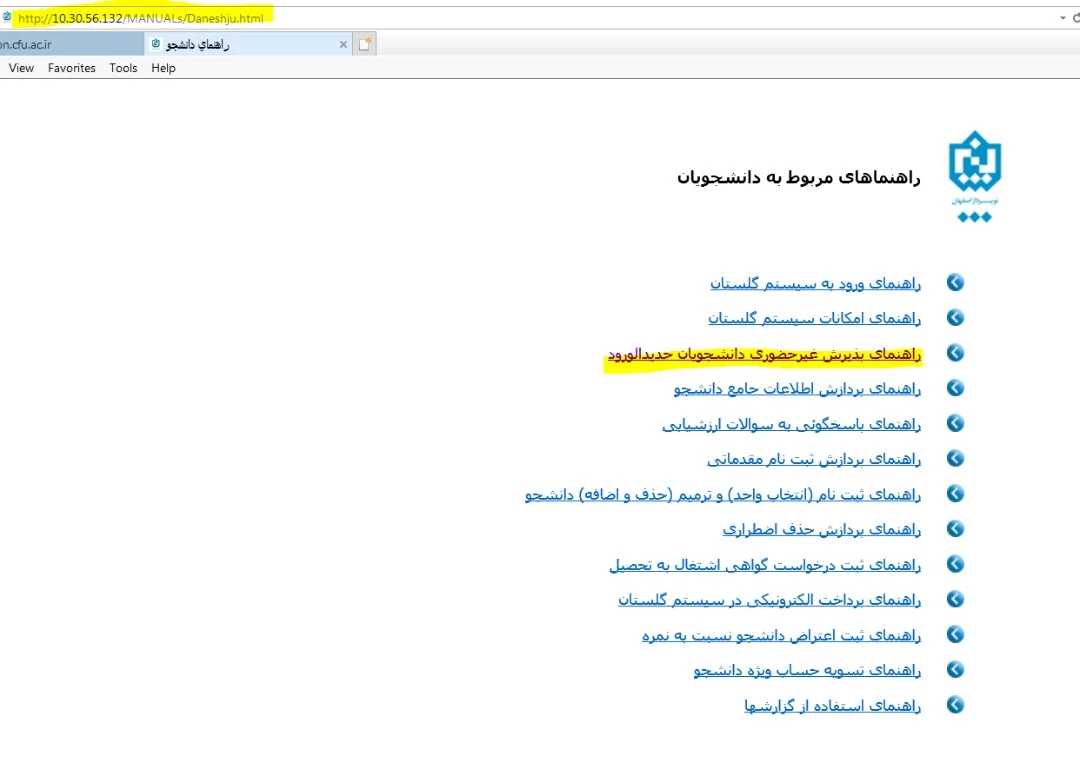Click arrow bullet beside راهنمای ورود به سیستم گلستان
1080x776 pixels.
pyautogui.click(x=955, y=283)
